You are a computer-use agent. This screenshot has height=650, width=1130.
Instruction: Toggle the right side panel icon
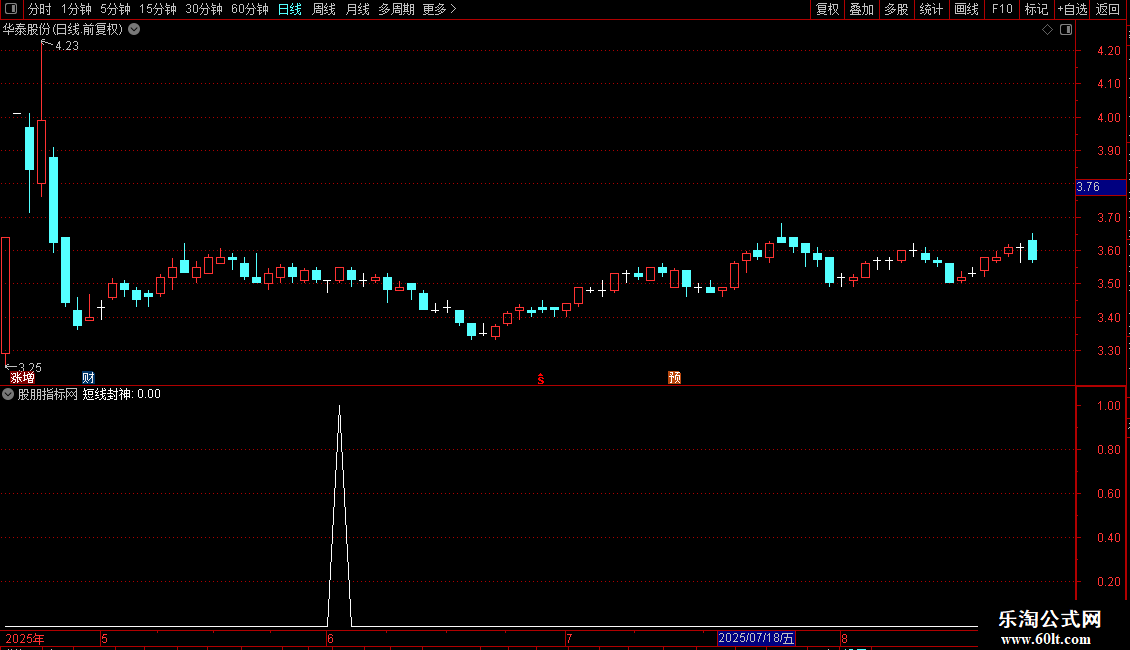click(x=1066, y=30)
